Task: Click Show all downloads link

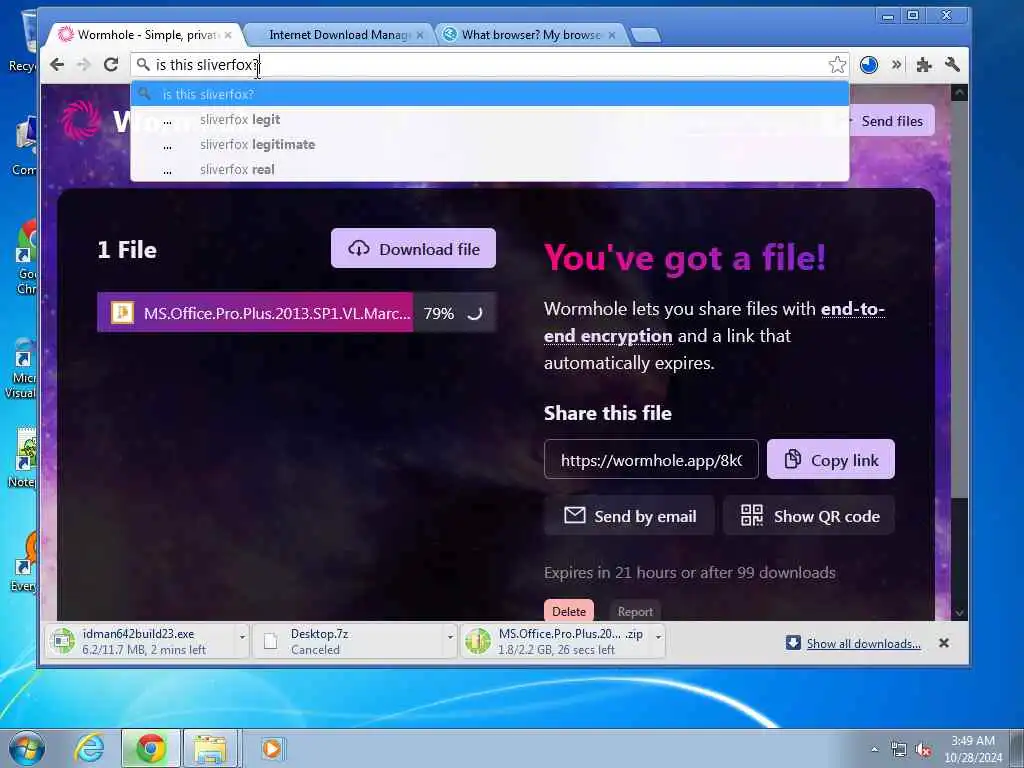Action: click(x=863, y=643)
